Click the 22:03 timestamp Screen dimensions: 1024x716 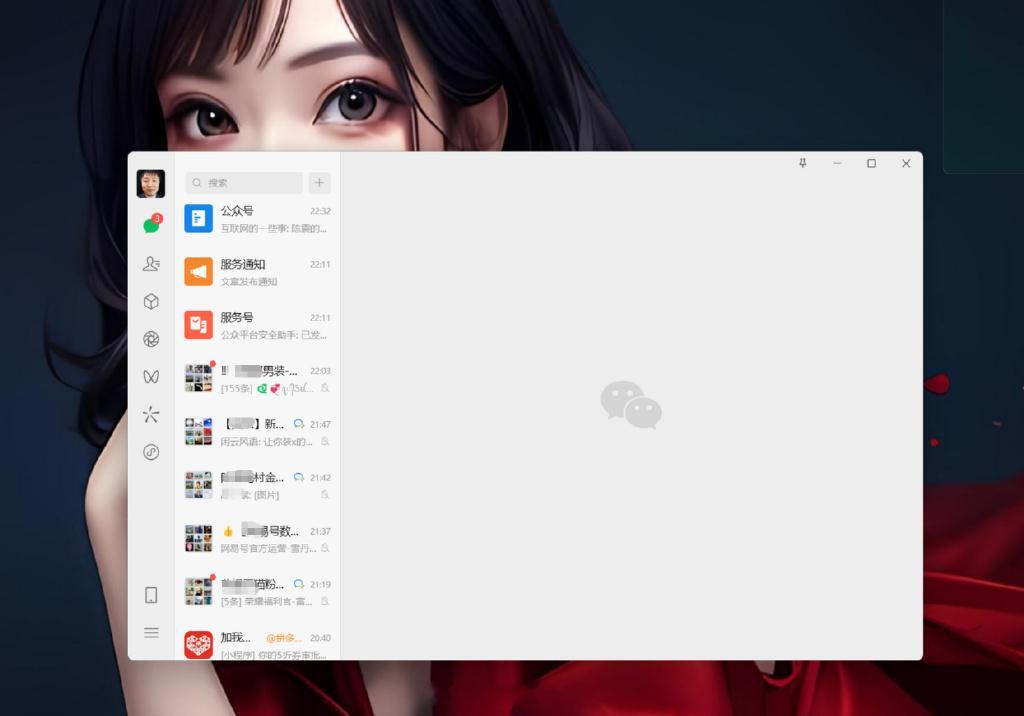pos(320,371)
